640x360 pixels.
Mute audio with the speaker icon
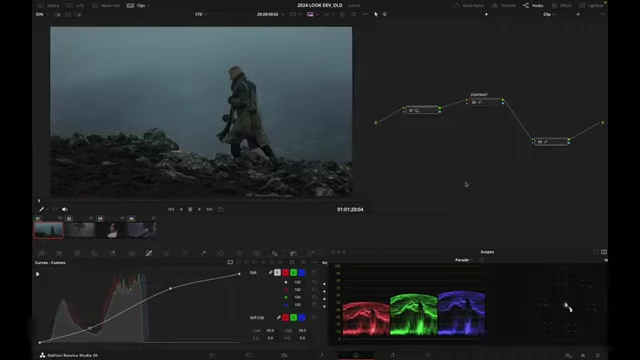click(x=64, y=209)
